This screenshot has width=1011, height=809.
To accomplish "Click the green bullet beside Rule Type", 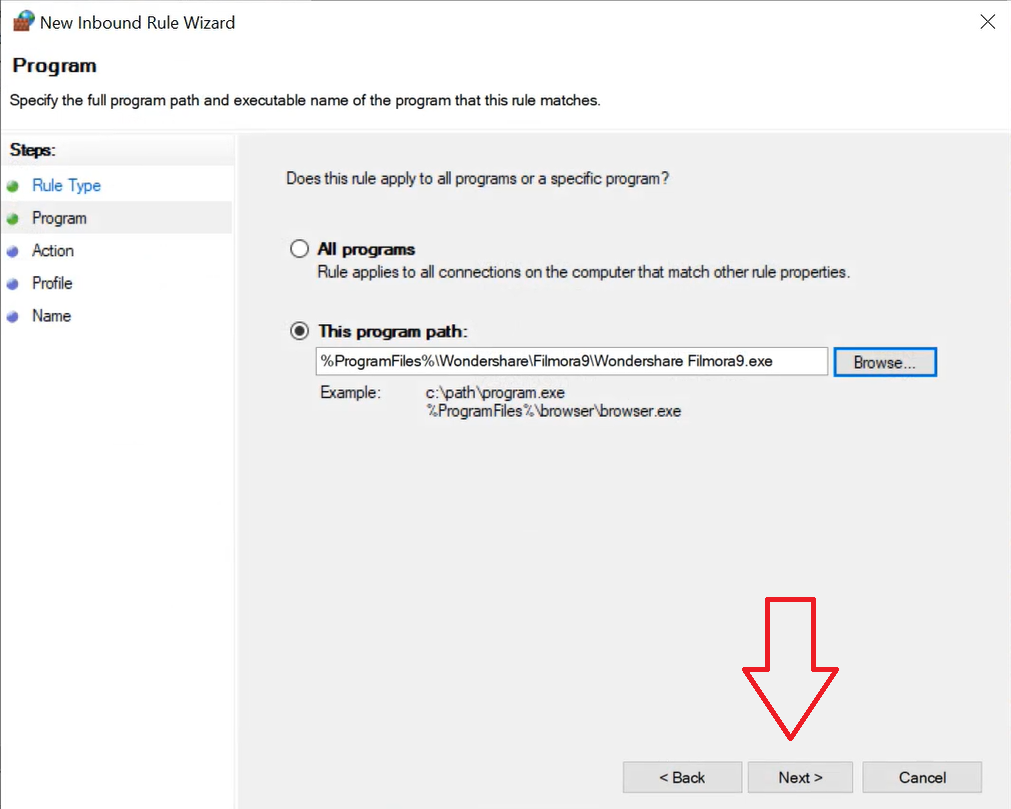I will 13,186.
